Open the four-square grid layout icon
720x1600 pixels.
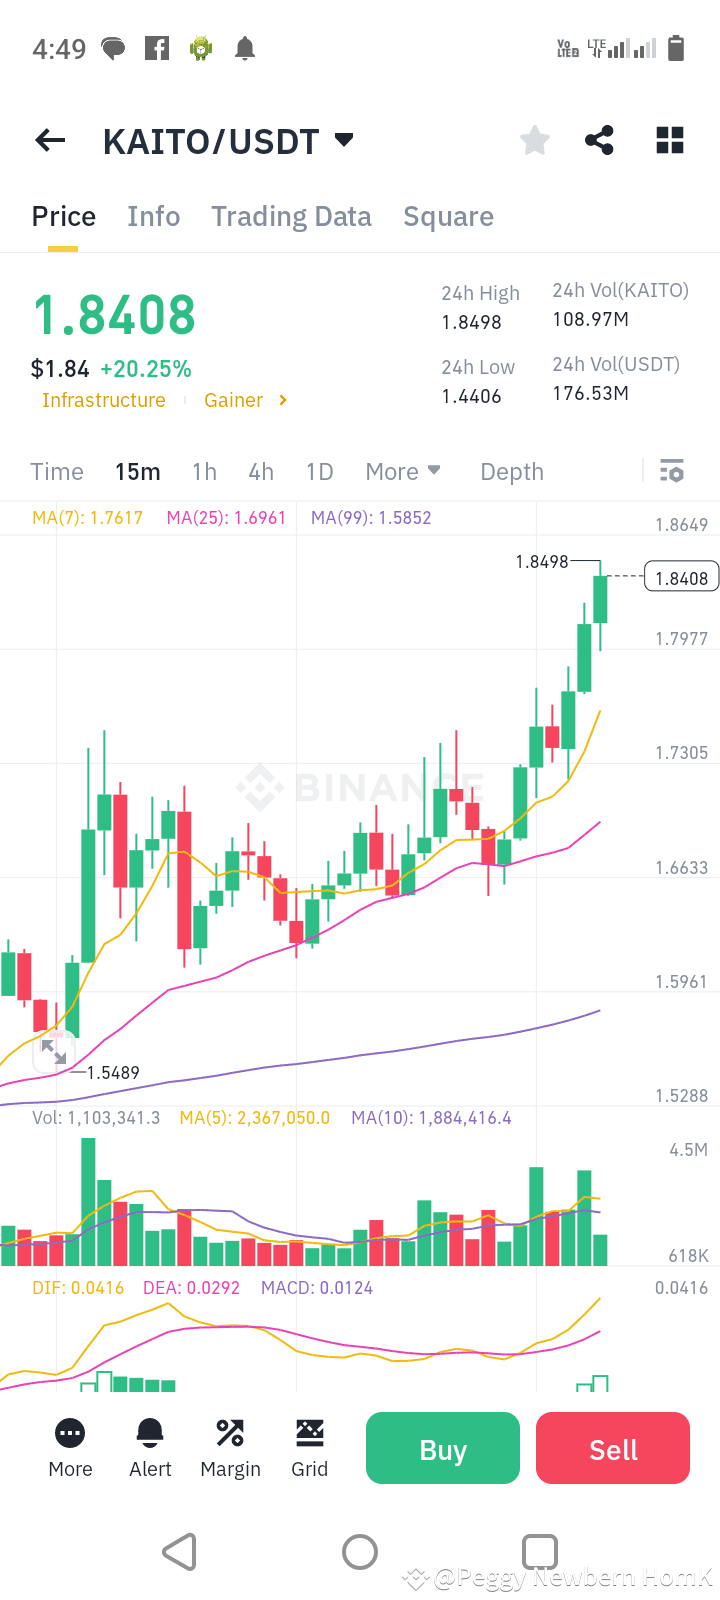[670, 140]
